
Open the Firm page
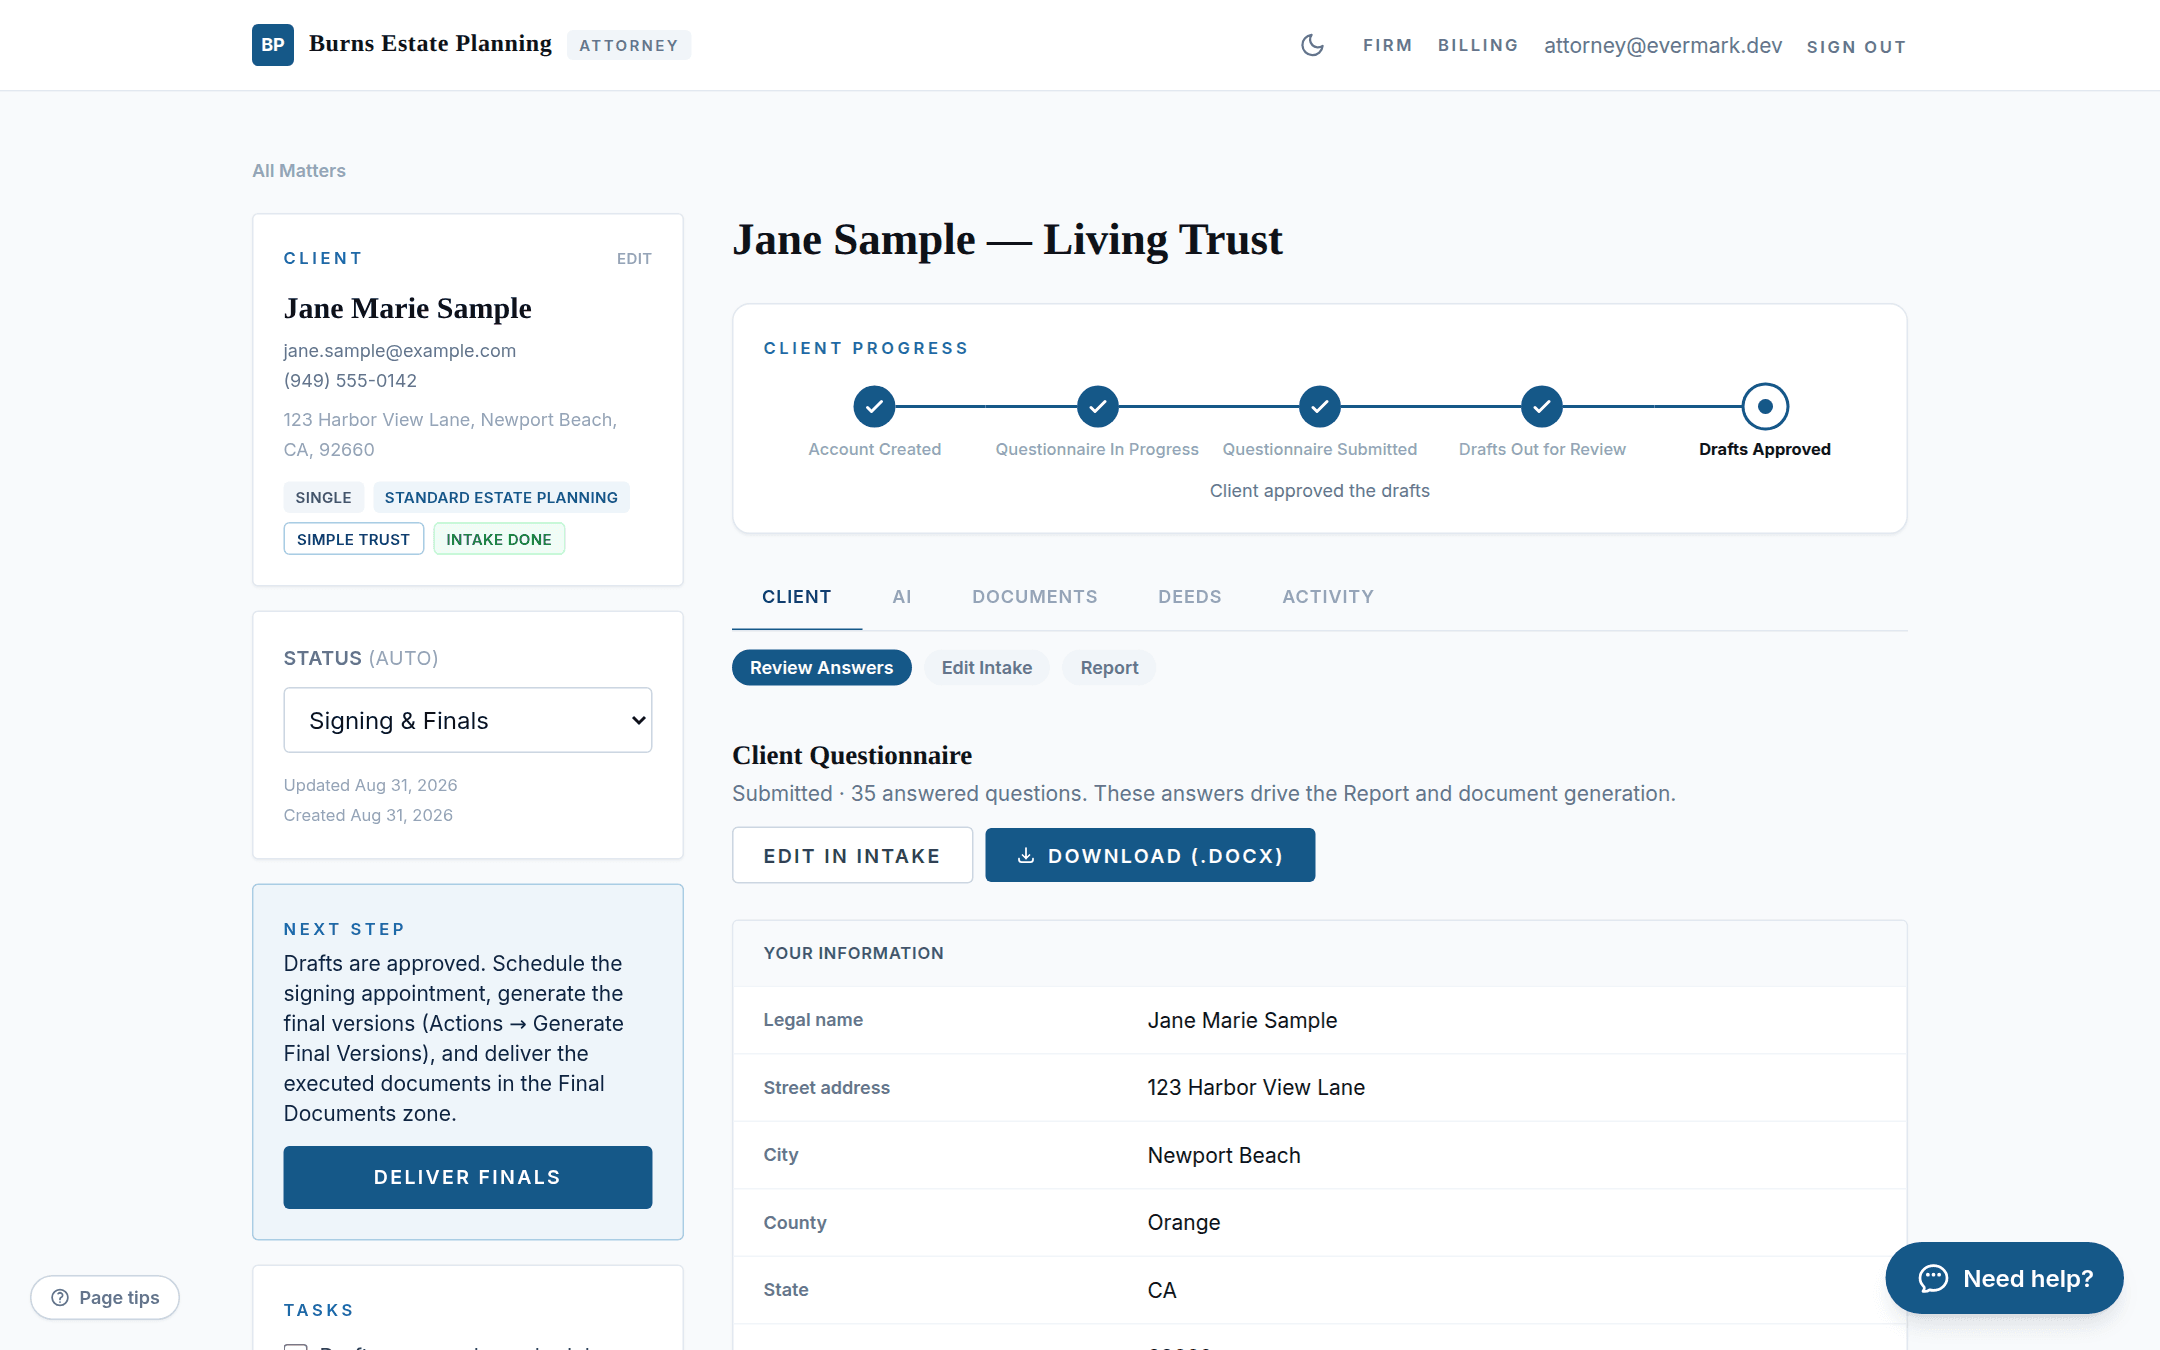tap(1388, 45)
